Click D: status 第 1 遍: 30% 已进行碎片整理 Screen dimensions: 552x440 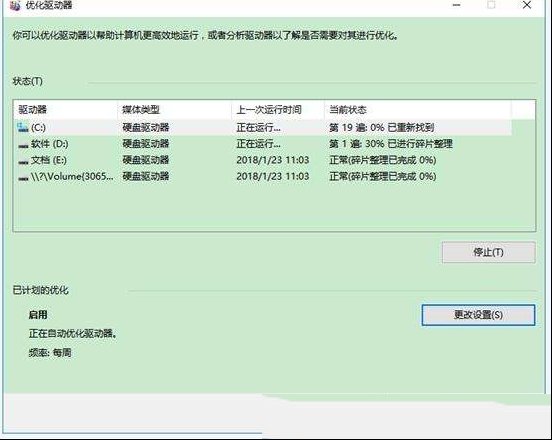click(391, 144)
